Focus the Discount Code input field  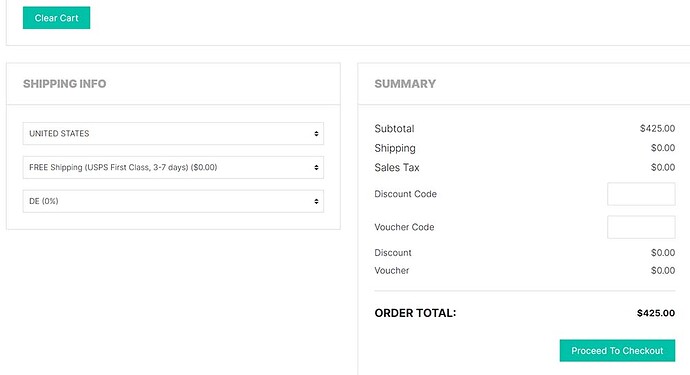click(x=641, y=194)
